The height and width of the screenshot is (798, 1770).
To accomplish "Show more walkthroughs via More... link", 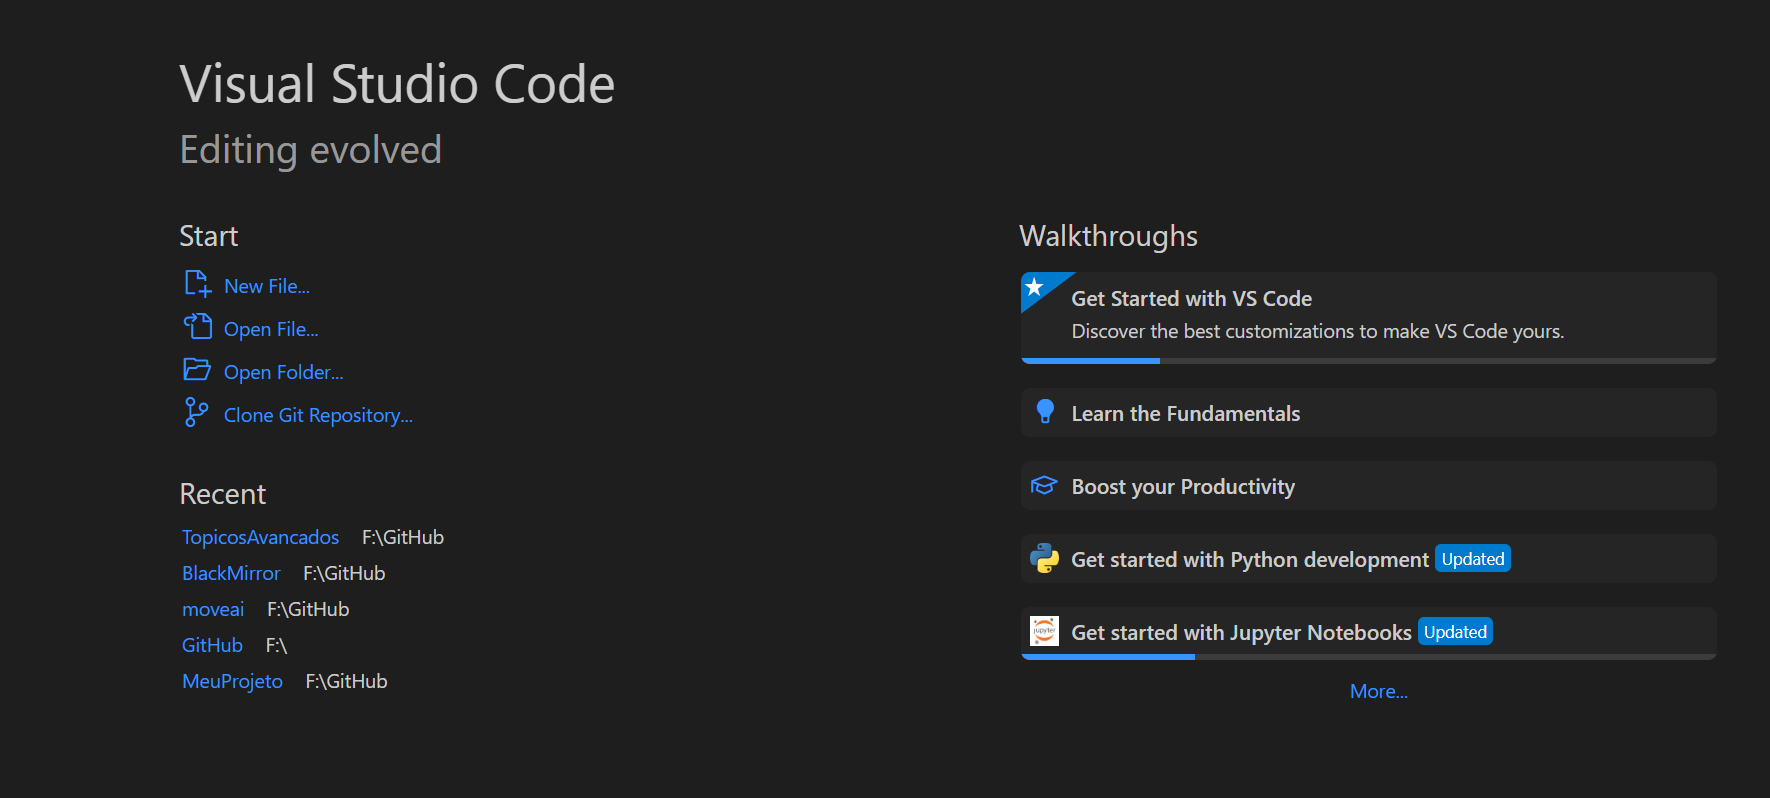I will tap(1378, 691).
